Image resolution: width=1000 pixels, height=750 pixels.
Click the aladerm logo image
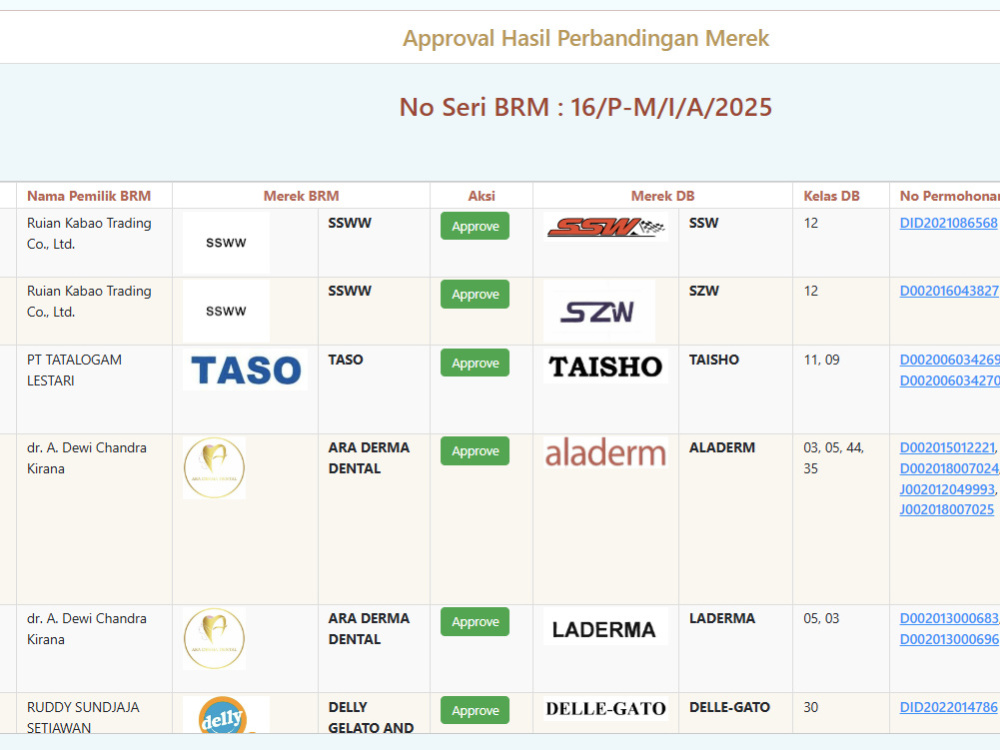click(605, 453)
